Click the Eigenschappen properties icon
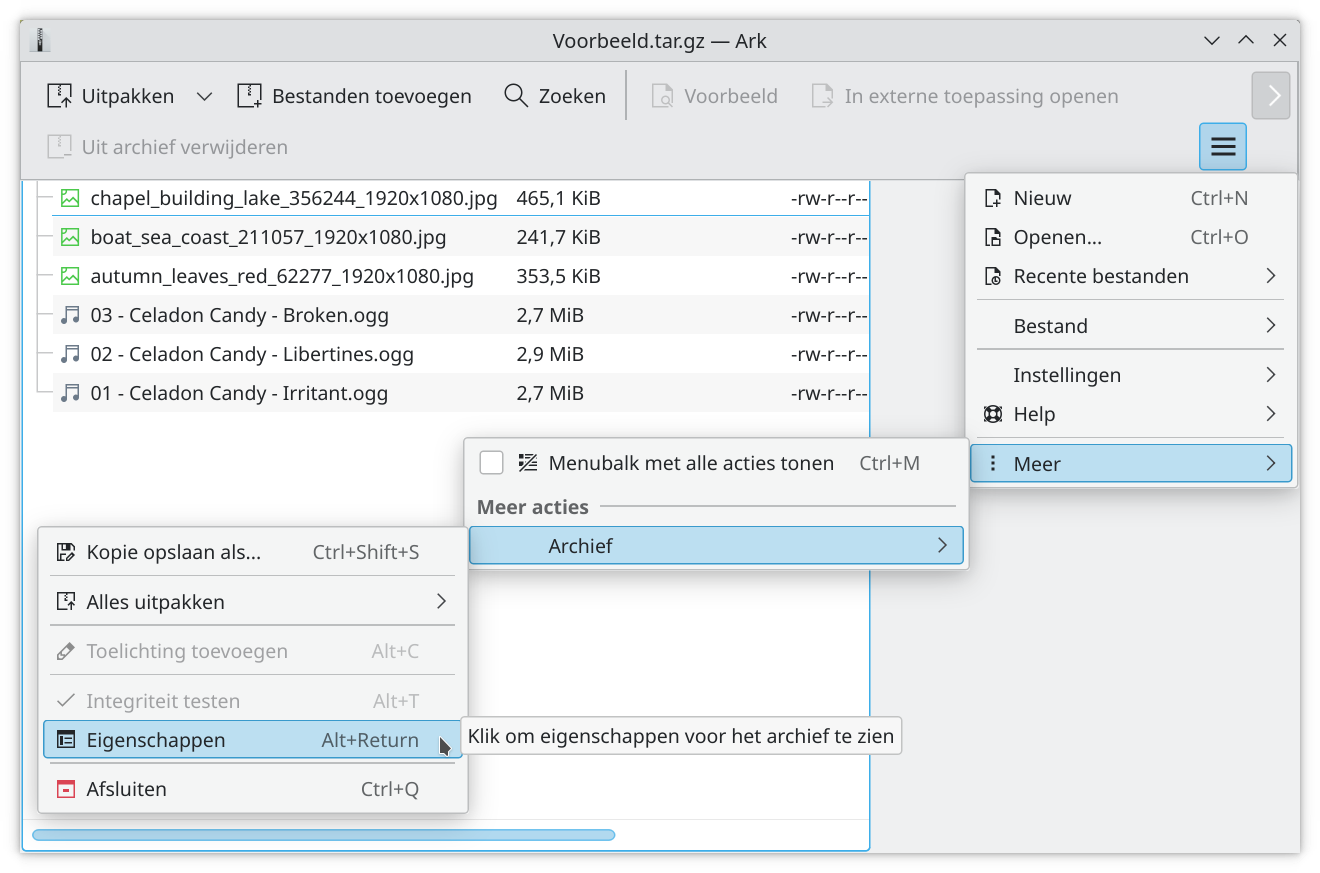This screenshot has height=873, width=1320. tap(66, 740)
